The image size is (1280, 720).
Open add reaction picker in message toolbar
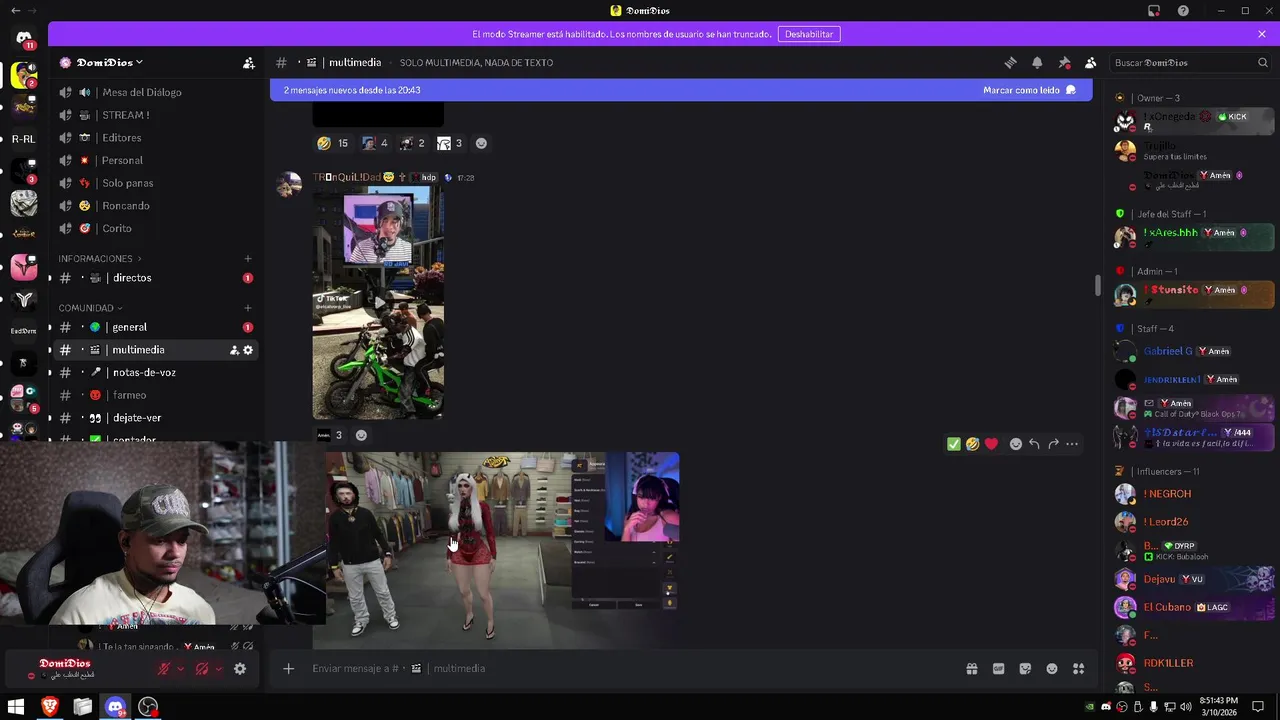tap(1016, 444)
